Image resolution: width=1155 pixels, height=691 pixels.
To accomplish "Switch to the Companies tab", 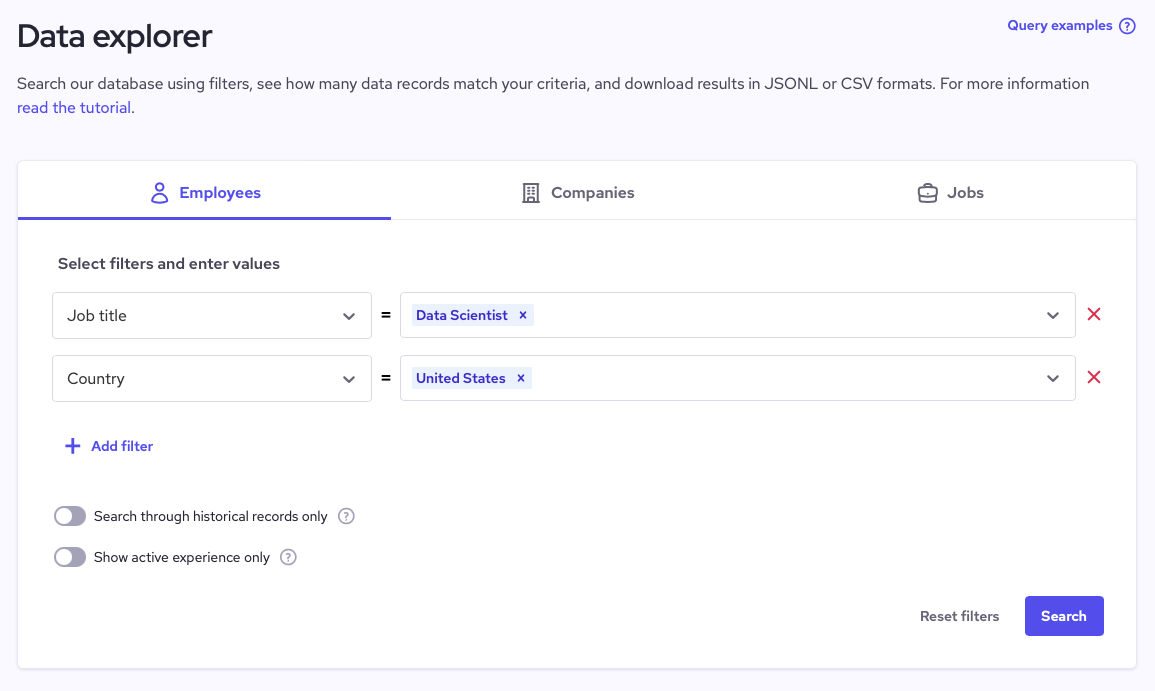I will (578, 193).
